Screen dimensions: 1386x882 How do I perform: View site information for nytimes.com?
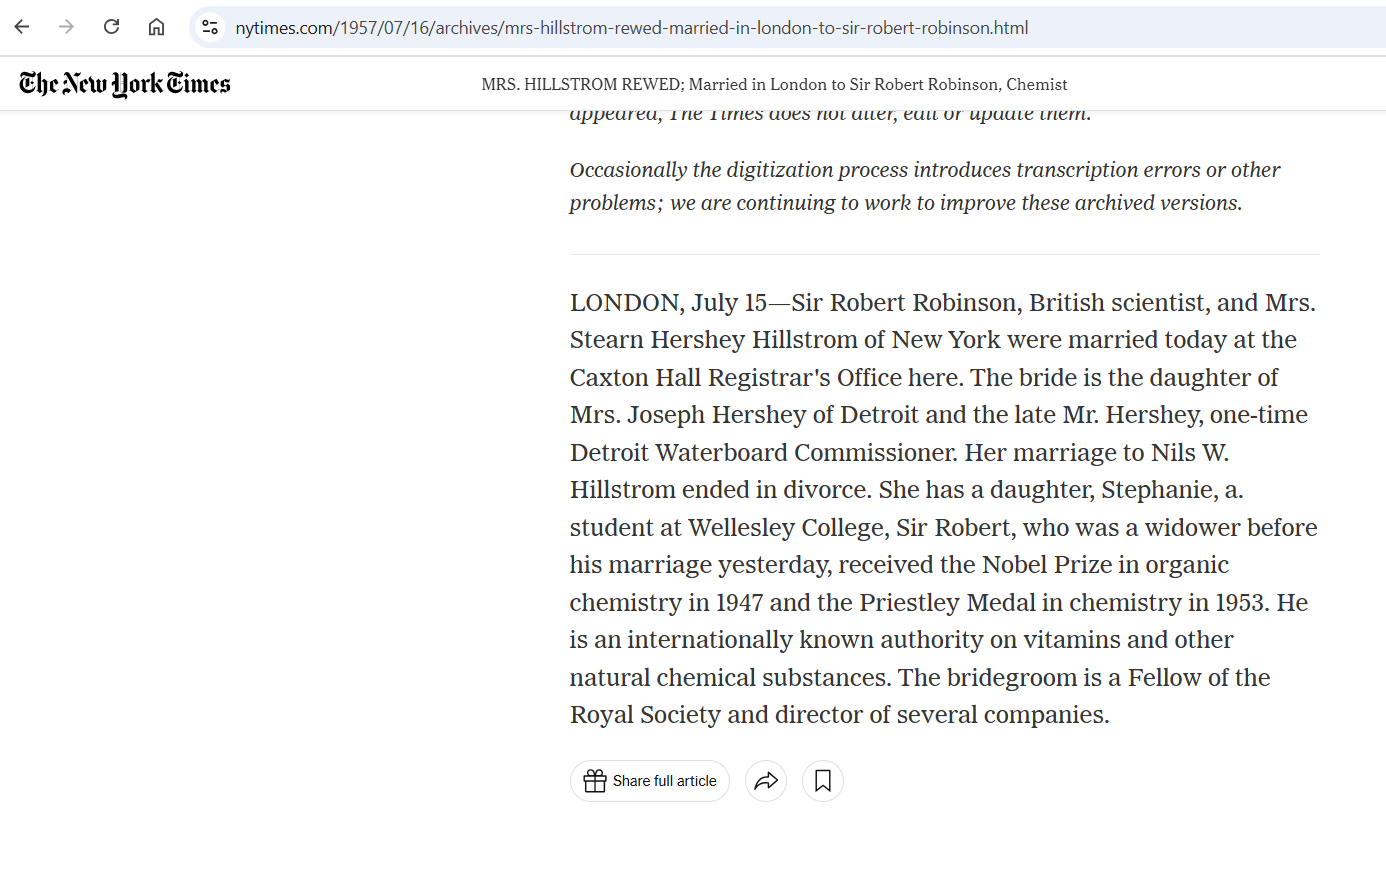[x=210, y=27]
